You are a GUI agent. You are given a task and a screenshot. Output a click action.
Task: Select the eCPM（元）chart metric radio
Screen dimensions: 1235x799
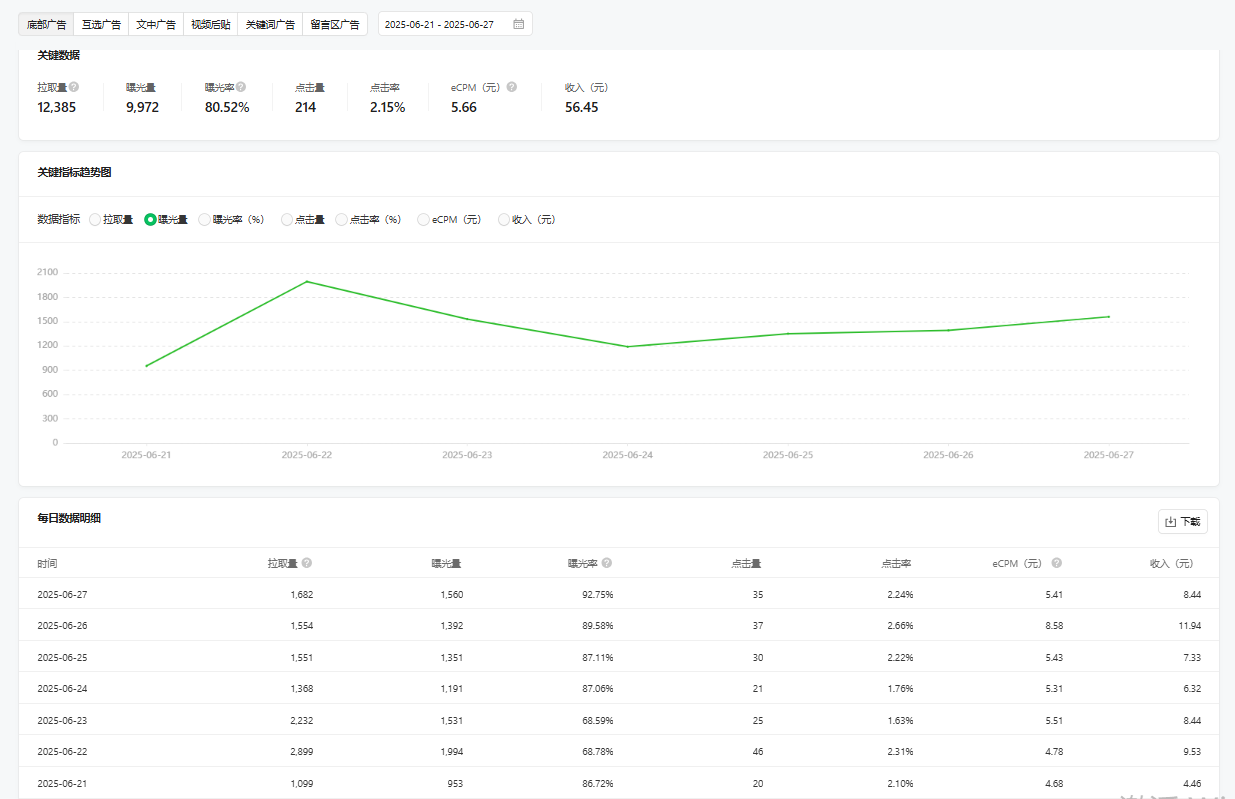[x=424, y=219]
